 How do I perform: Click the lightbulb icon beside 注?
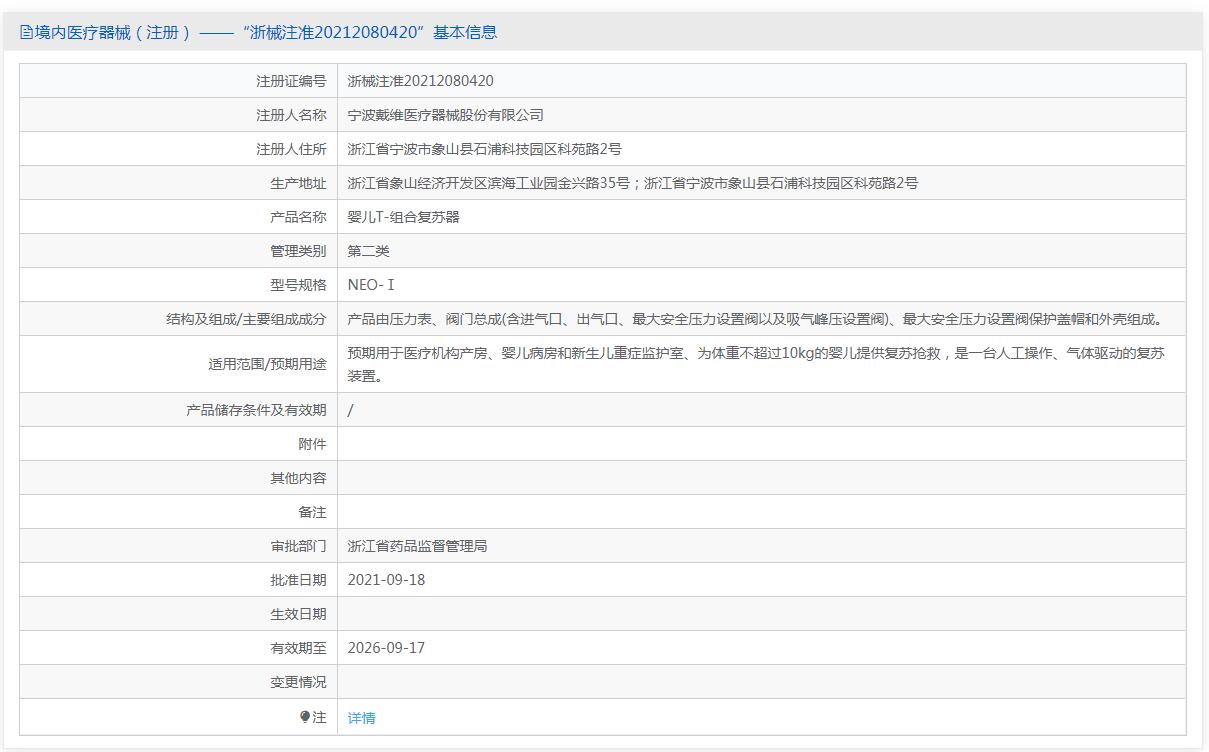(x=305, y=717)
